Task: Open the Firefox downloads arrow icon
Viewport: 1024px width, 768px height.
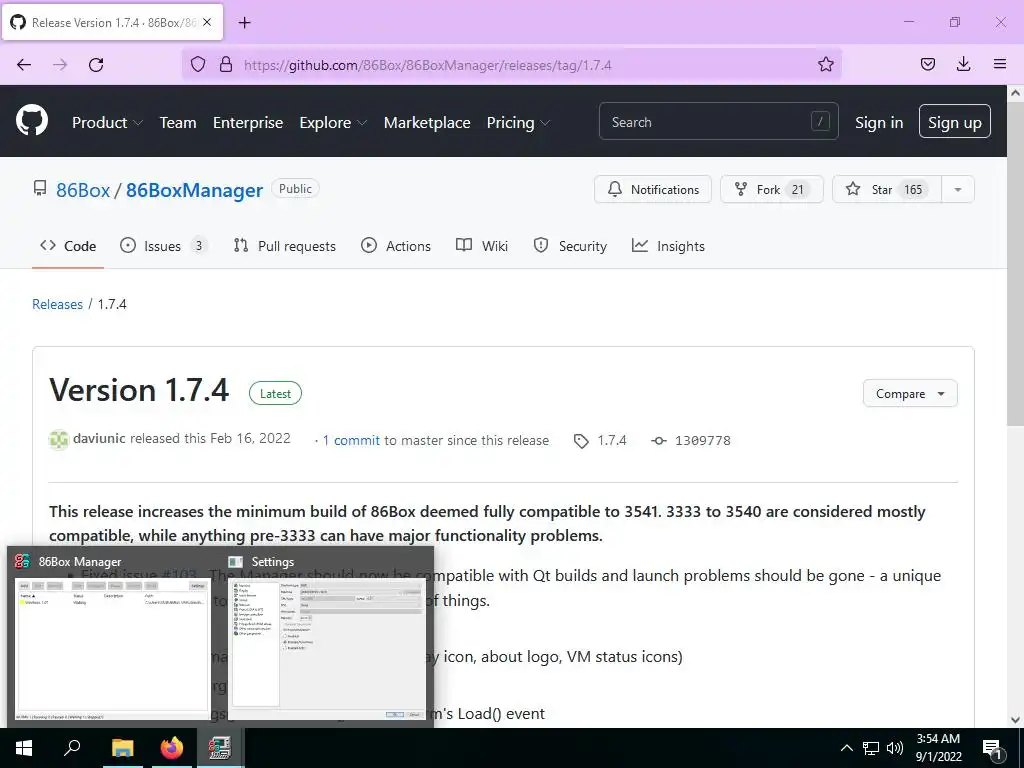Action: (963, 64)
